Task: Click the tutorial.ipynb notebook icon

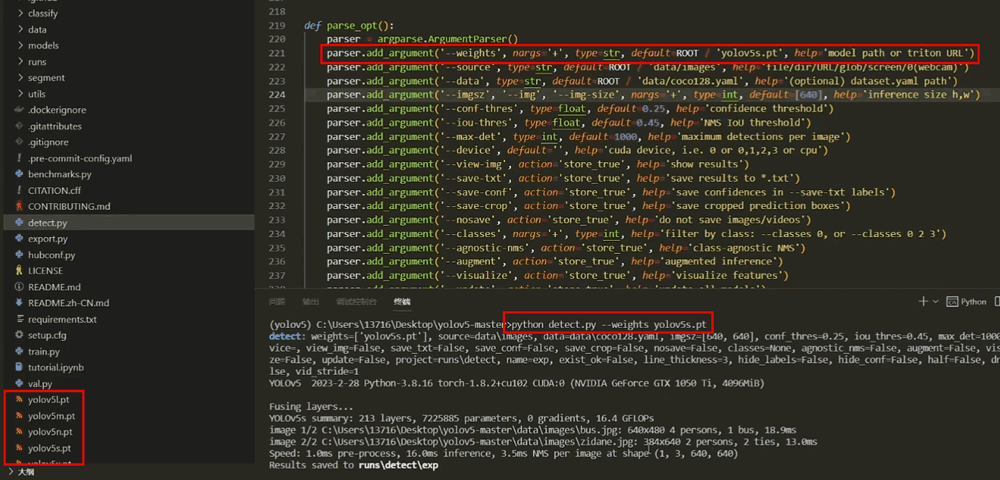Action: [x=18, y=367]
